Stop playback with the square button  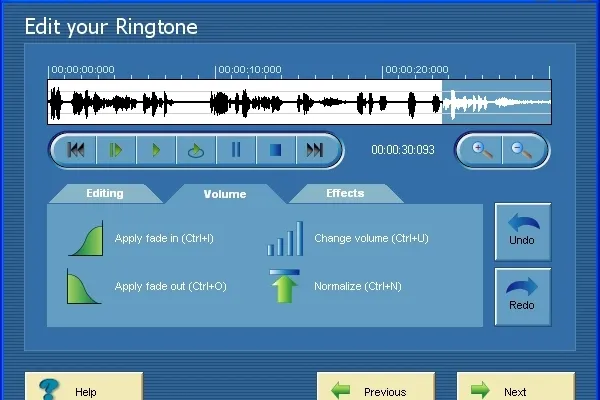[276, 150]
